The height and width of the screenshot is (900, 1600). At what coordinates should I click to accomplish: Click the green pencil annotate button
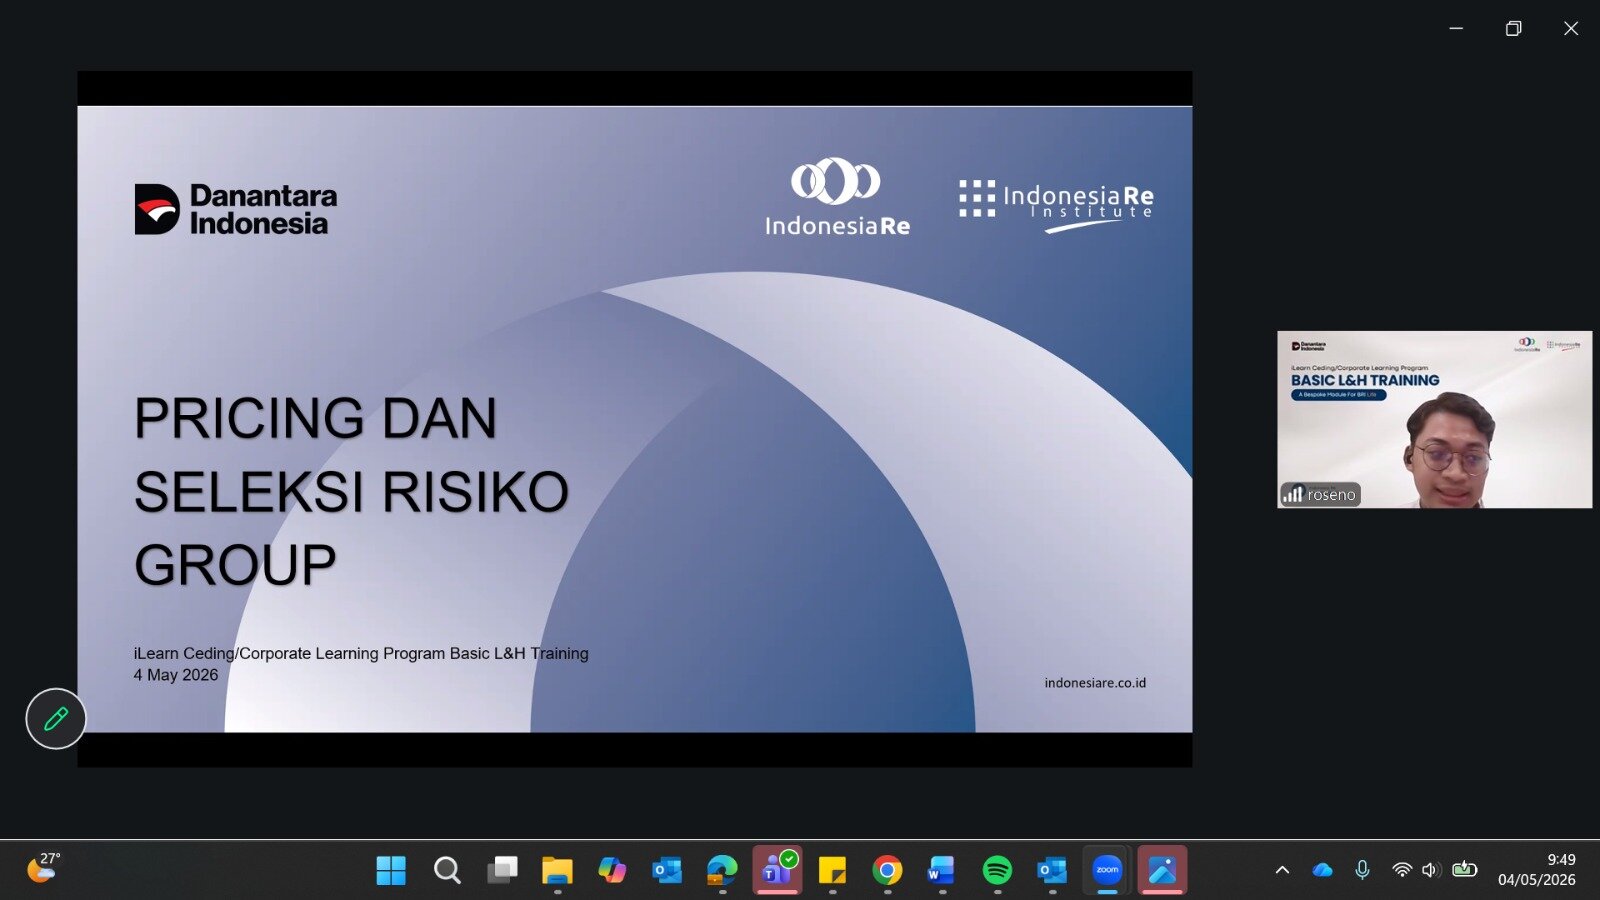[x=56, y=718]
